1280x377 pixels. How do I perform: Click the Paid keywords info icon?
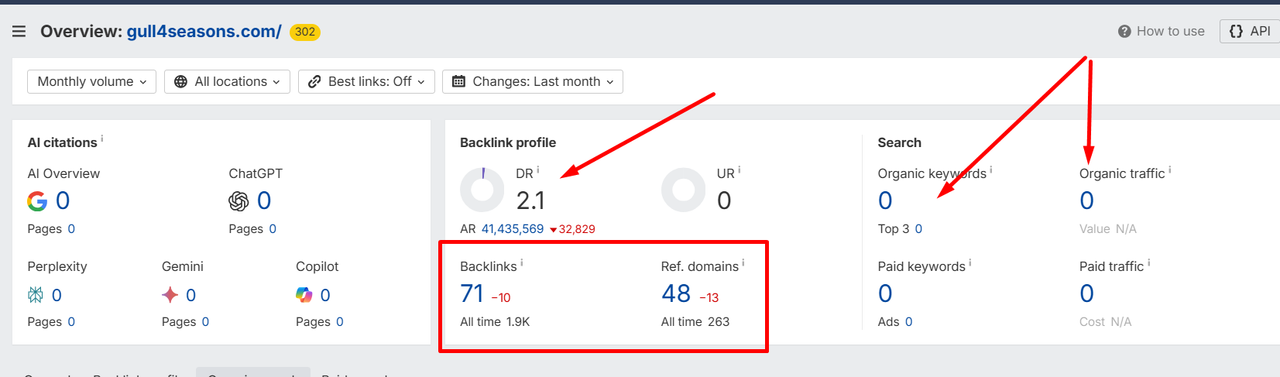[970, 264]
